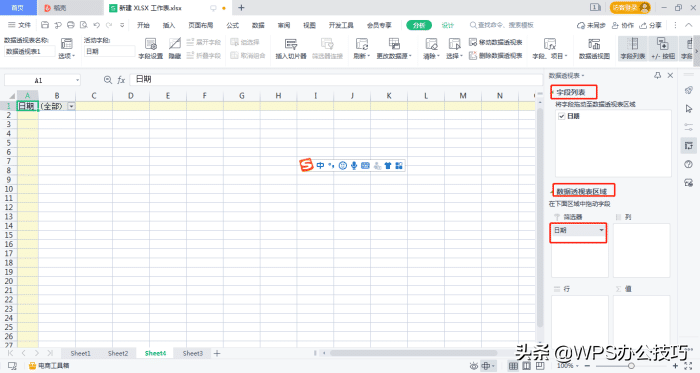Open the 文件 file menu
The height and width of the screenshot is (373, 700).
coord(19,25)
